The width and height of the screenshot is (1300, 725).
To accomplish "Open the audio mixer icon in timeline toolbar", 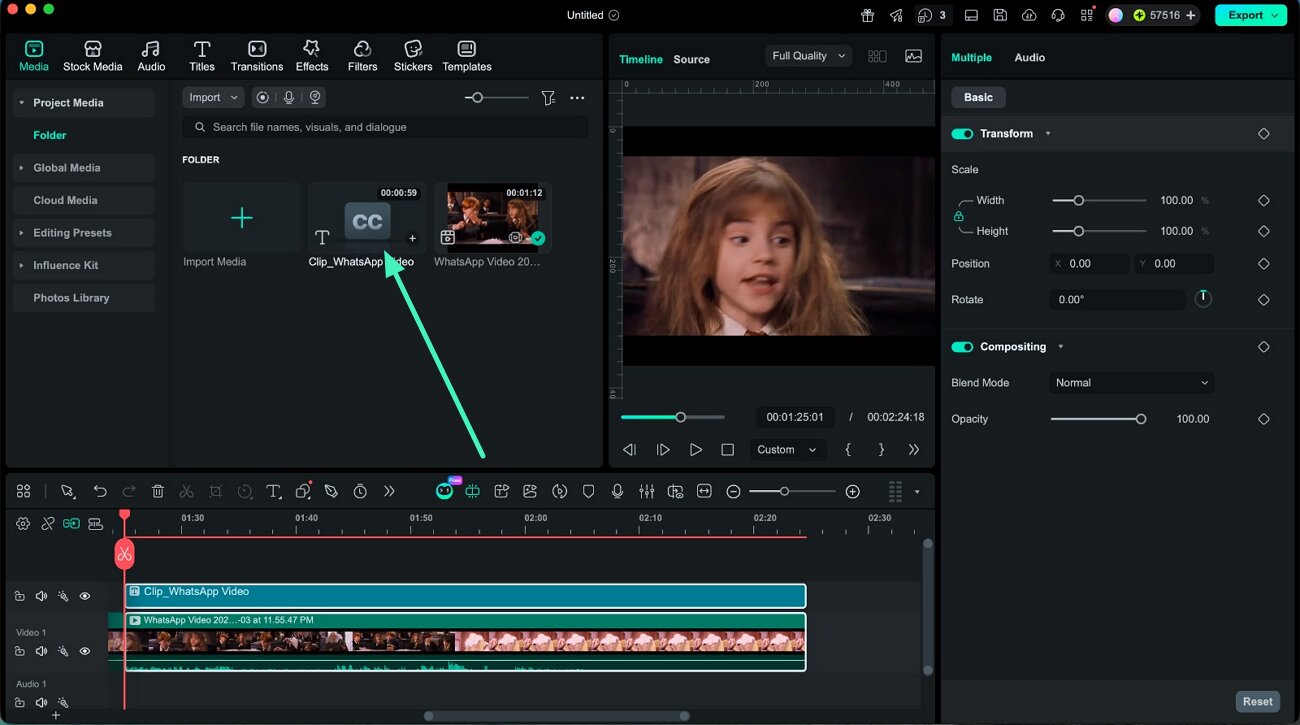I will [647, 491].
